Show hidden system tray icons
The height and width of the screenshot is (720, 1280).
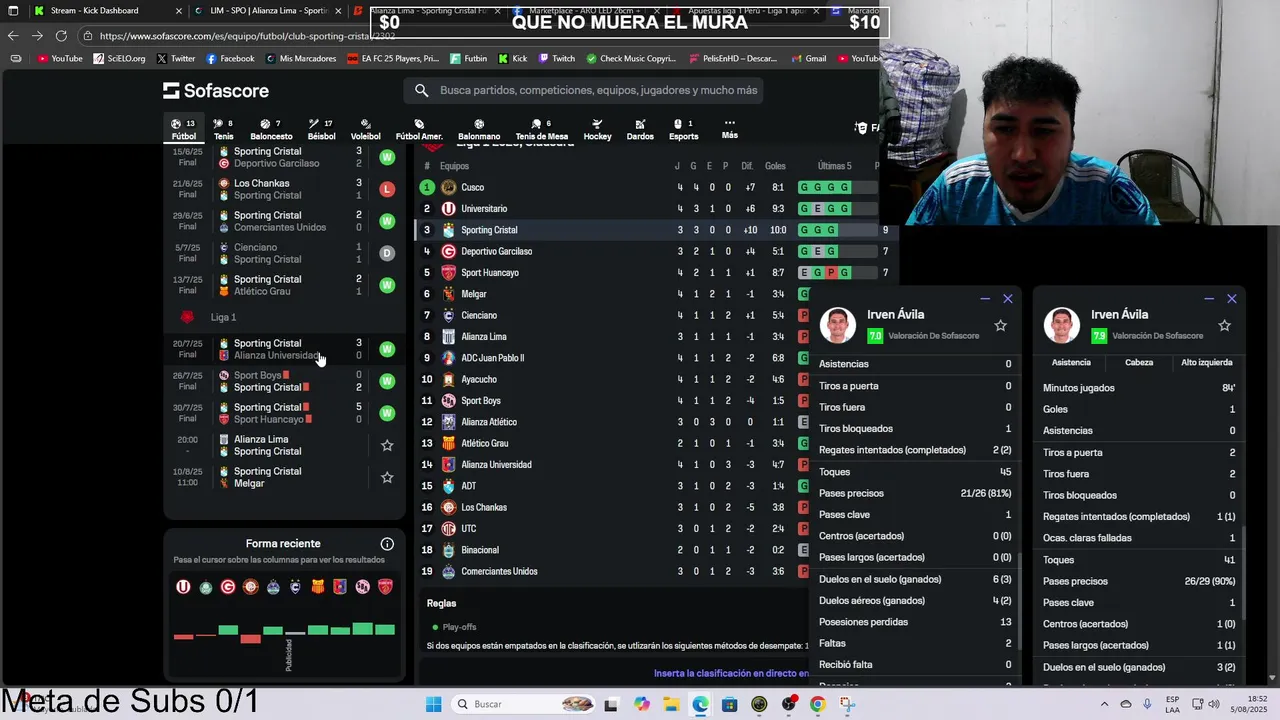(x=1104, y=704)
